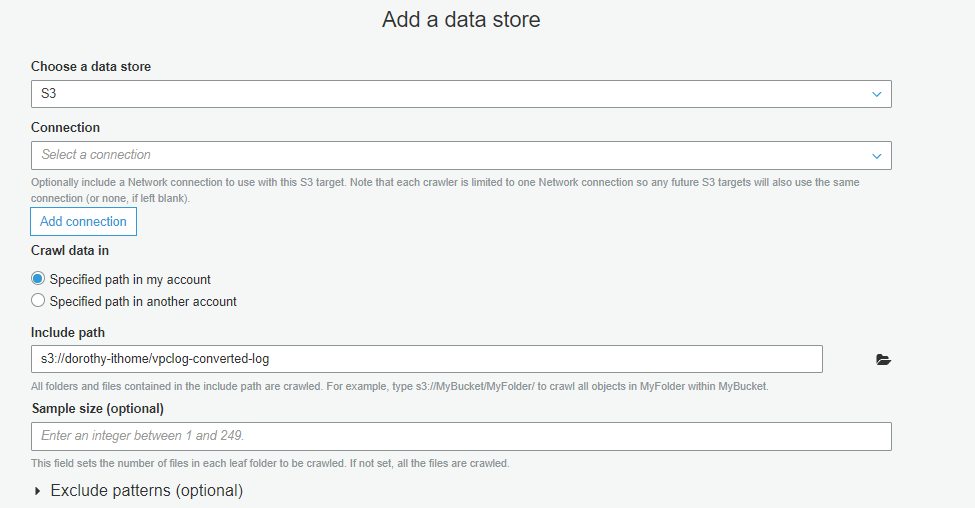The image size is (975, 508).
Task: Click the 'Specified path in my account' label text
Action: click(x=130, y=279)
